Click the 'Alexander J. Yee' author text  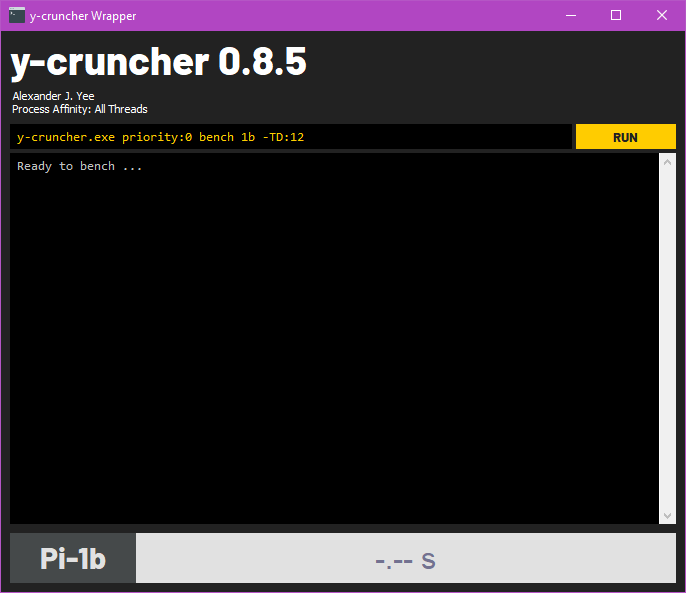[53, 96]
